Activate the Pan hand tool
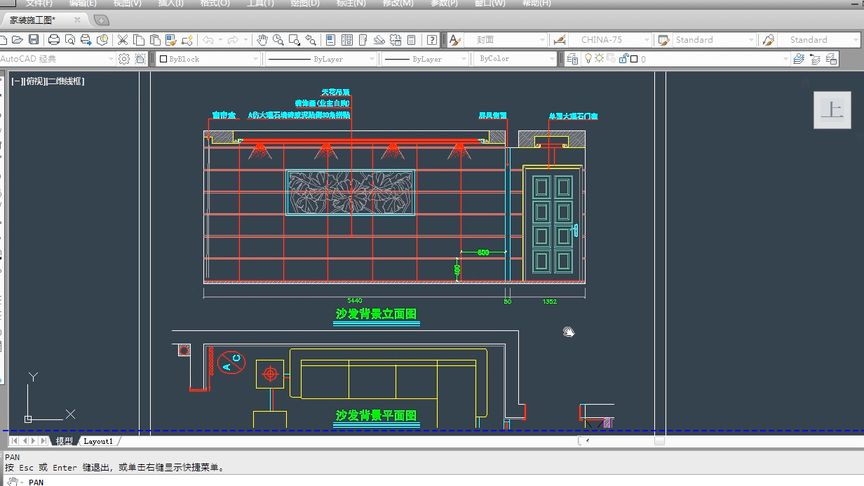 [262, 40]
